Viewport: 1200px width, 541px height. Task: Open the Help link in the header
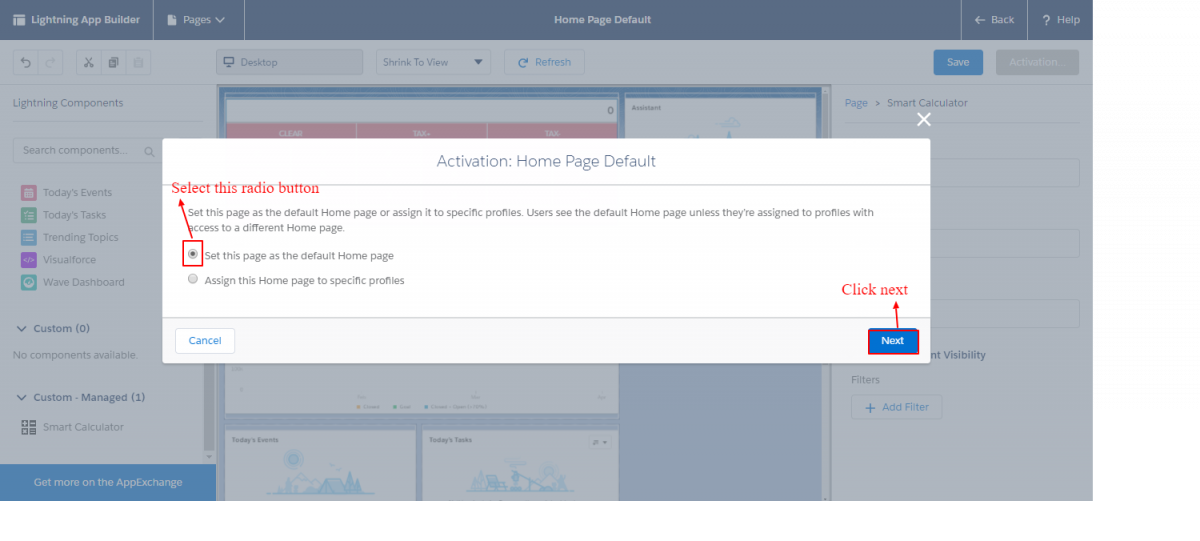pyautogui.click(x=1060, y=20)
